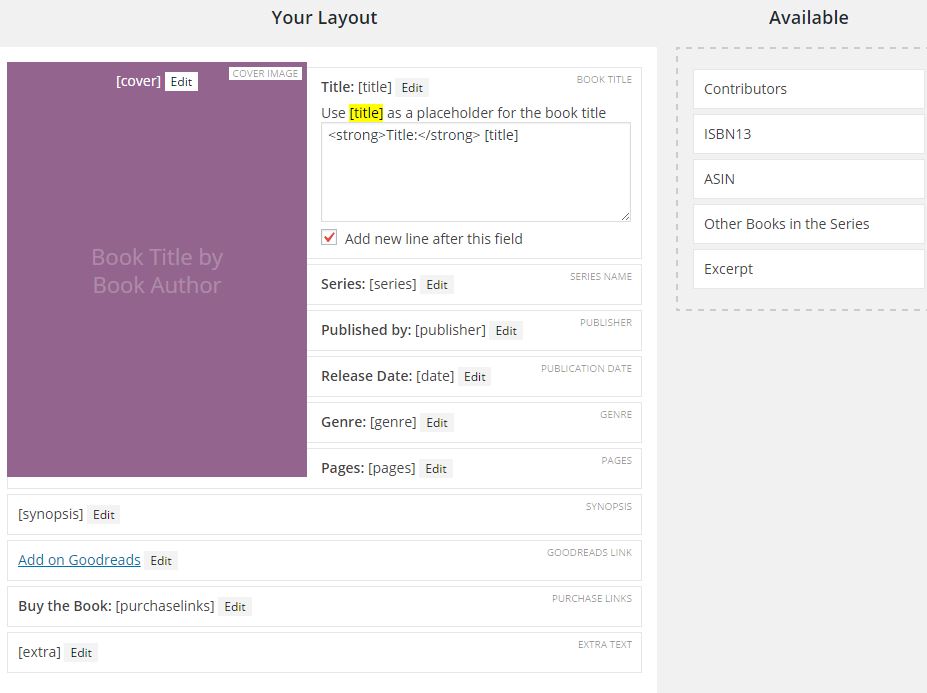Click the highlighted [title] placeholder hint
Image resolution: width=927 pixels, height=693 pixels.
[x=366, y=113]
